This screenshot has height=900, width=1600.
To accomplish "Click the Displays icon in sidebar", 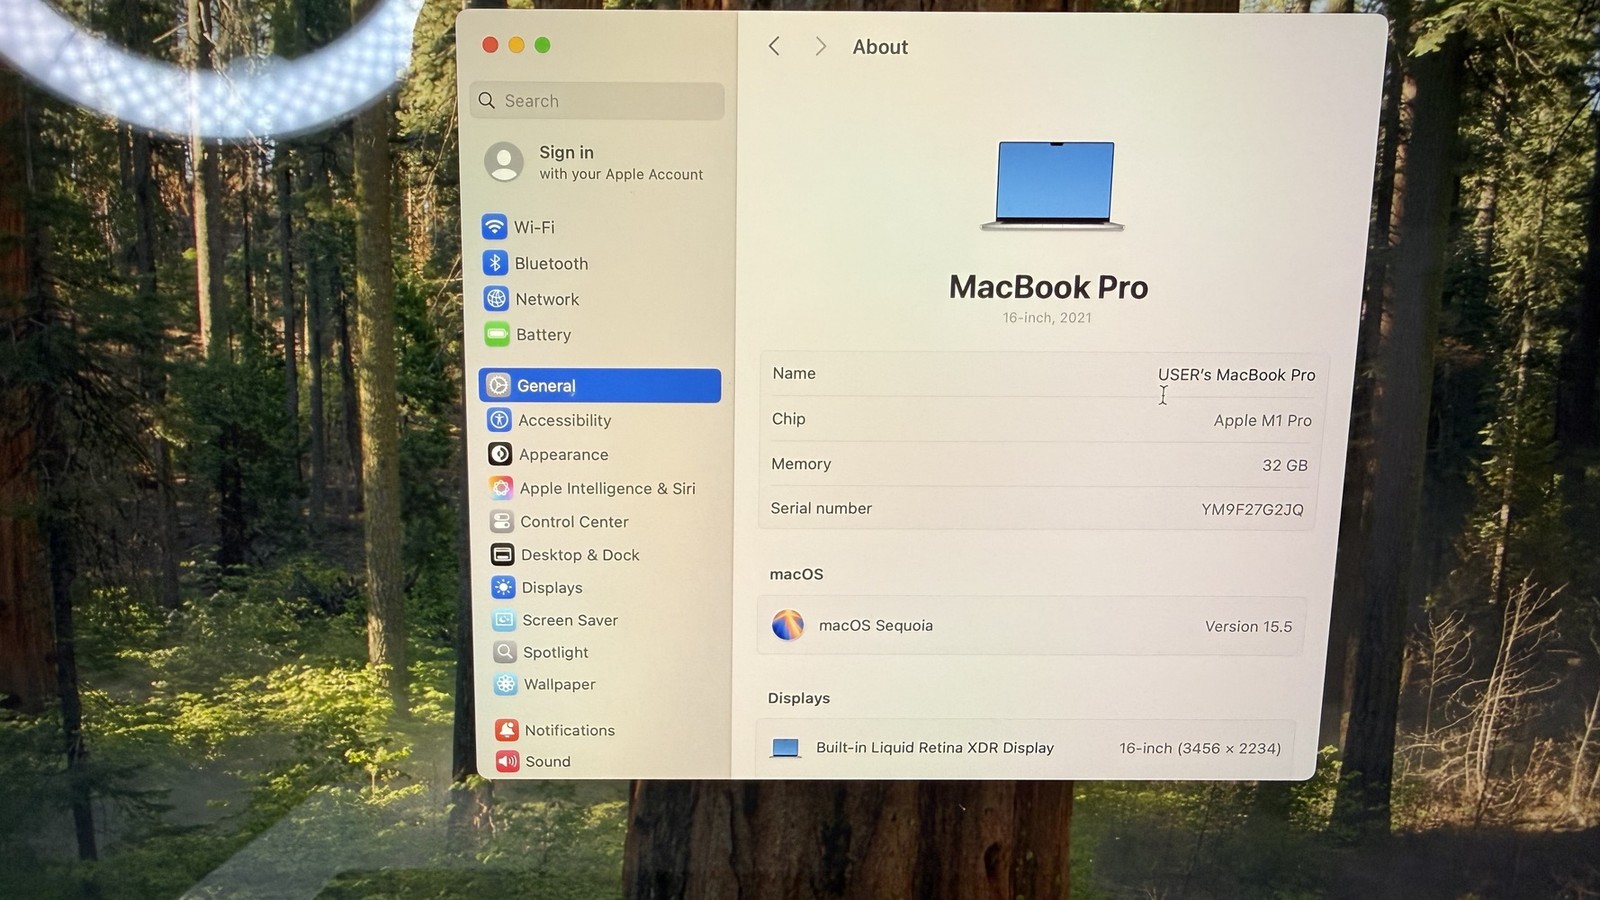I will point(504,587).
